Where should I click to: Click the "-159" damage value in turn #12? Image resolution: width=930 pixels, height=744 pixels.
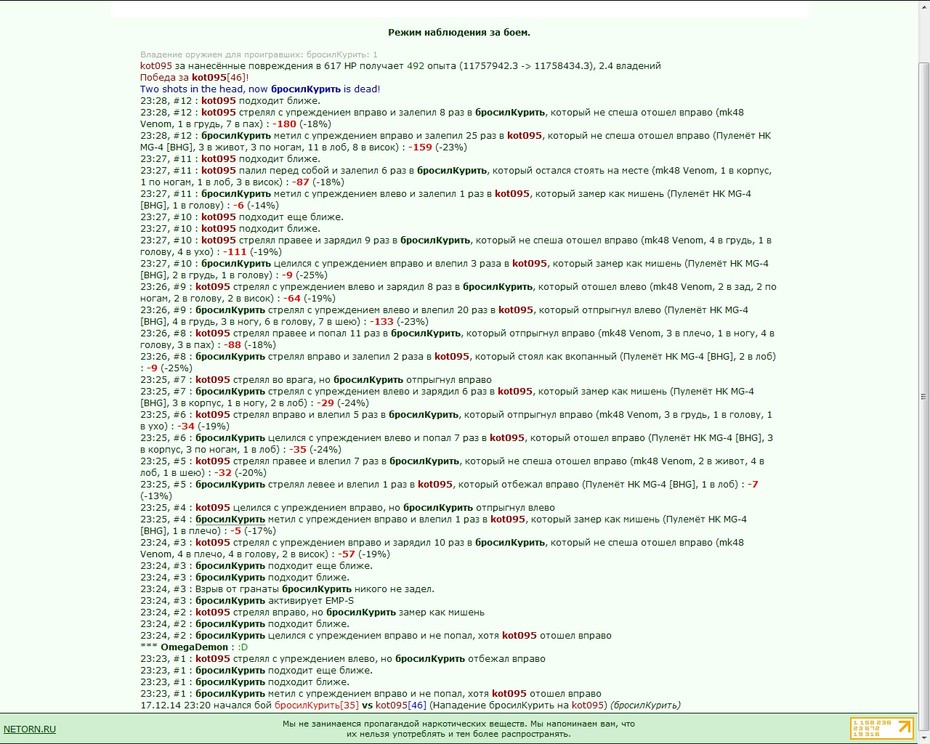click(421, 147)
